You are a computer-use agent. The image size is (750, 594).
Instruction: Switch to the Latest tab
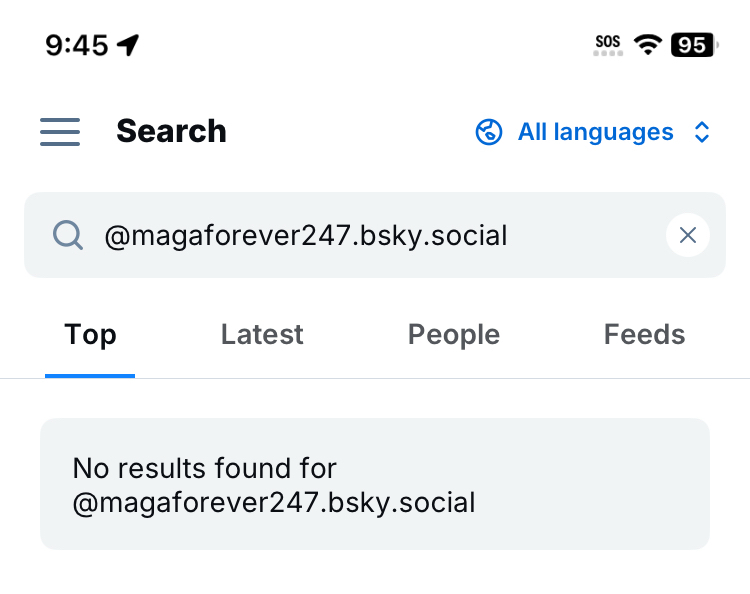coord(262,334)
